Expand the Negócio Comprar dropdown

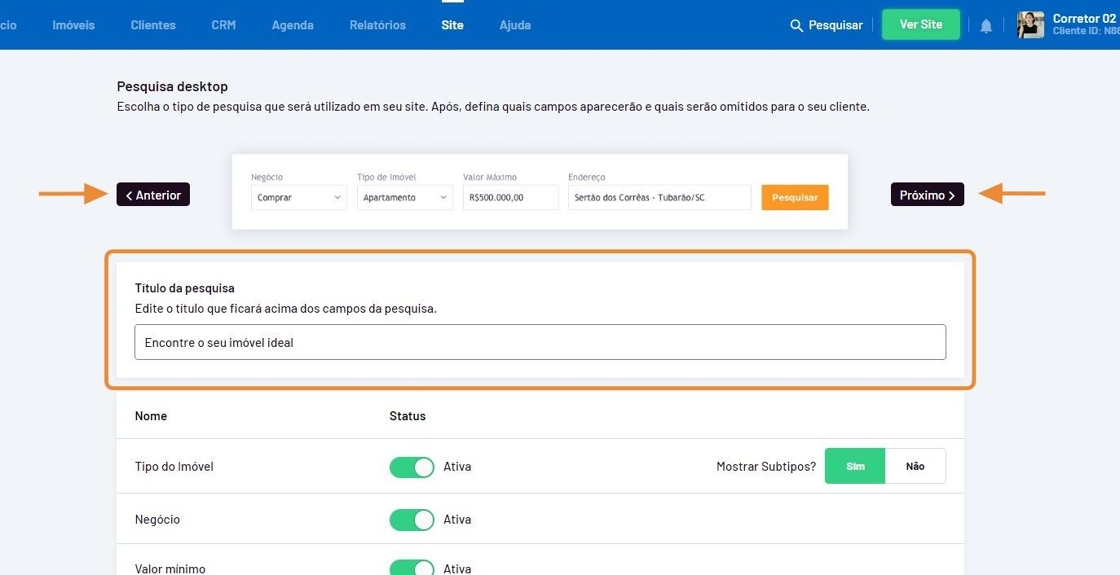coord(299,198)
